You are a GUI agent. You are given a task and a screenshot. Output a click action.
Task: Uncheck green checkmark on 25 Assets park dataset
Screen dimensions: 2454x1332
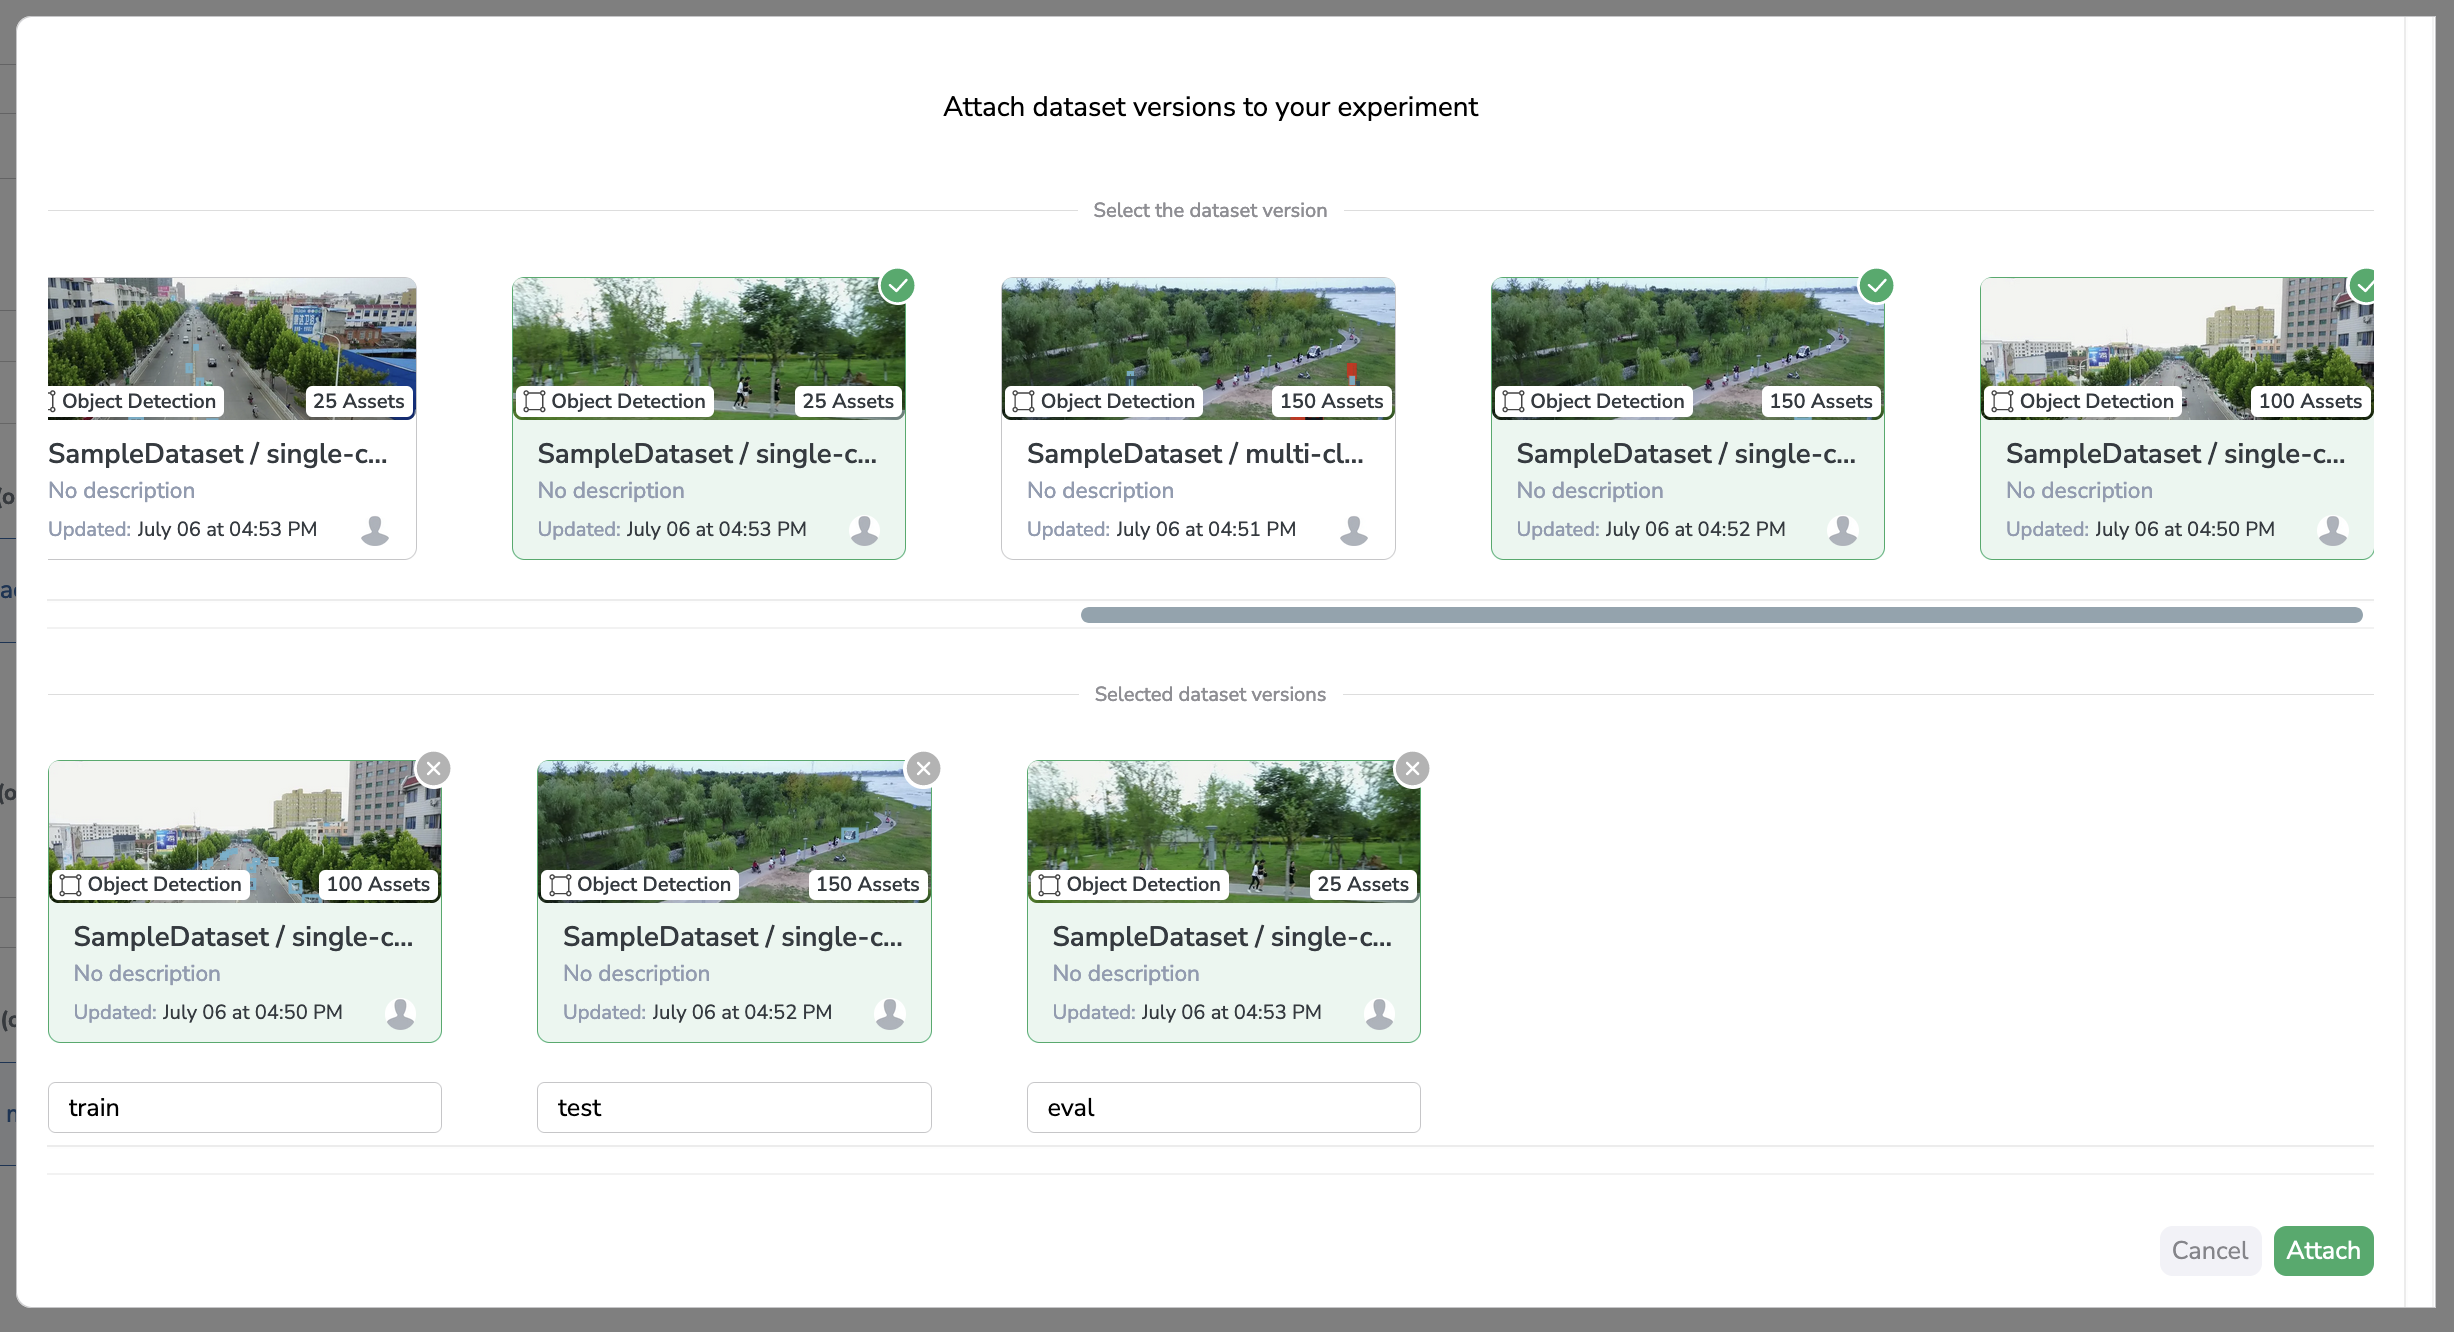tap(897, 286)
